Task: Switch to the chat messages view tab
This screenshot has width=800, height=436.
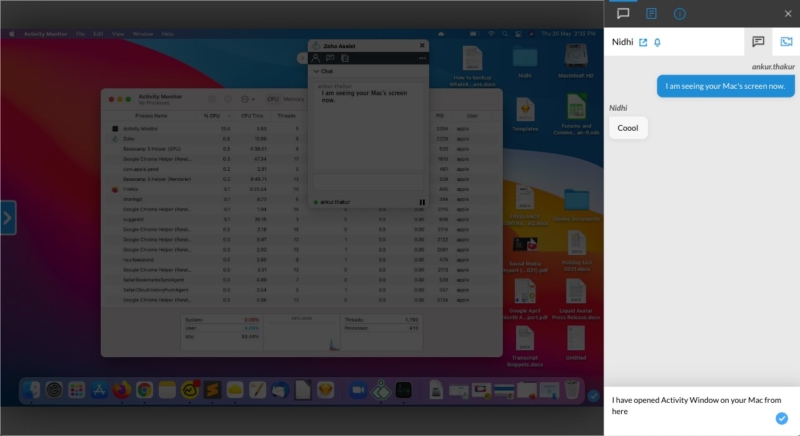Action: pyautogui.click(x=758, y=42)
